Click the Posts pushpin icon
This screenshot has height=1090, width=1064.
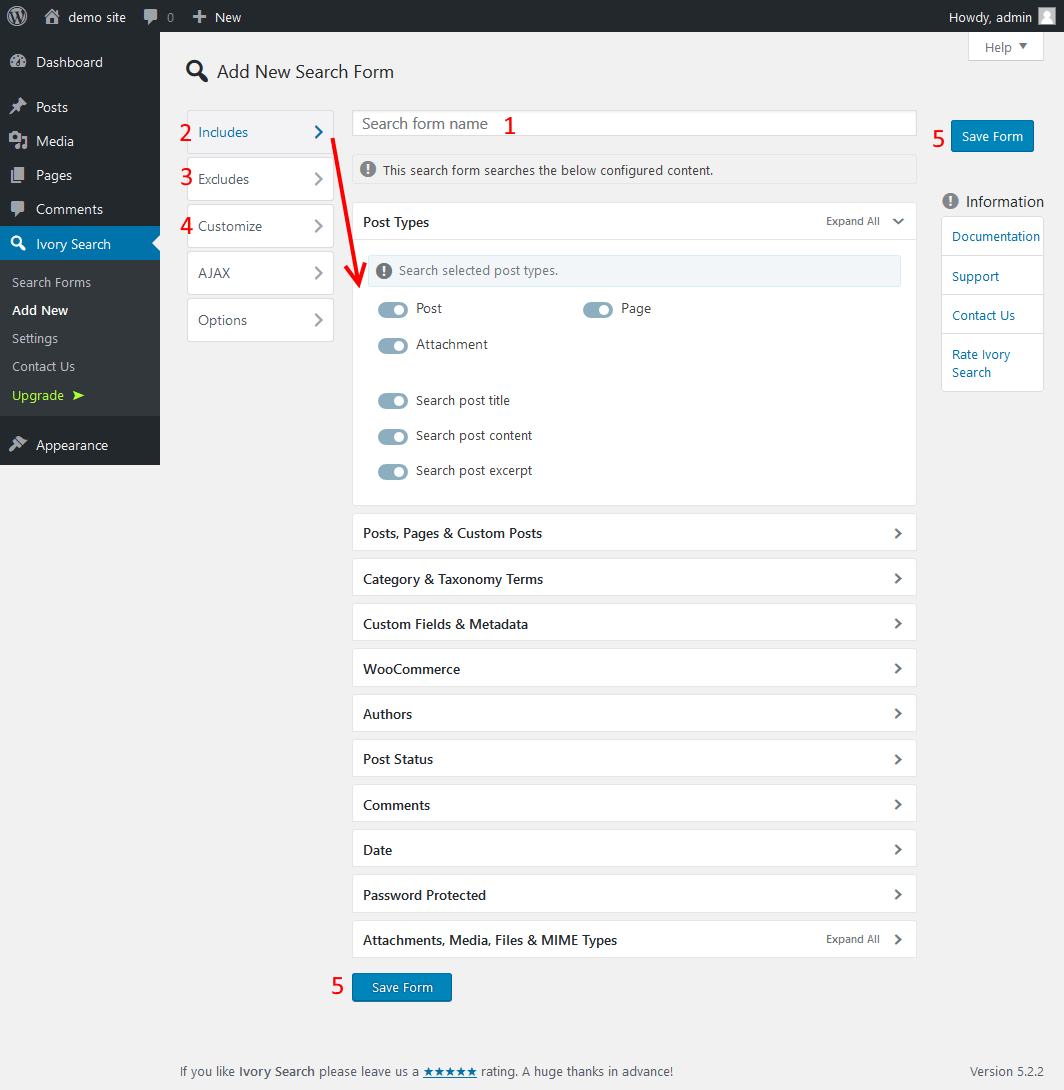coord(18,106)
